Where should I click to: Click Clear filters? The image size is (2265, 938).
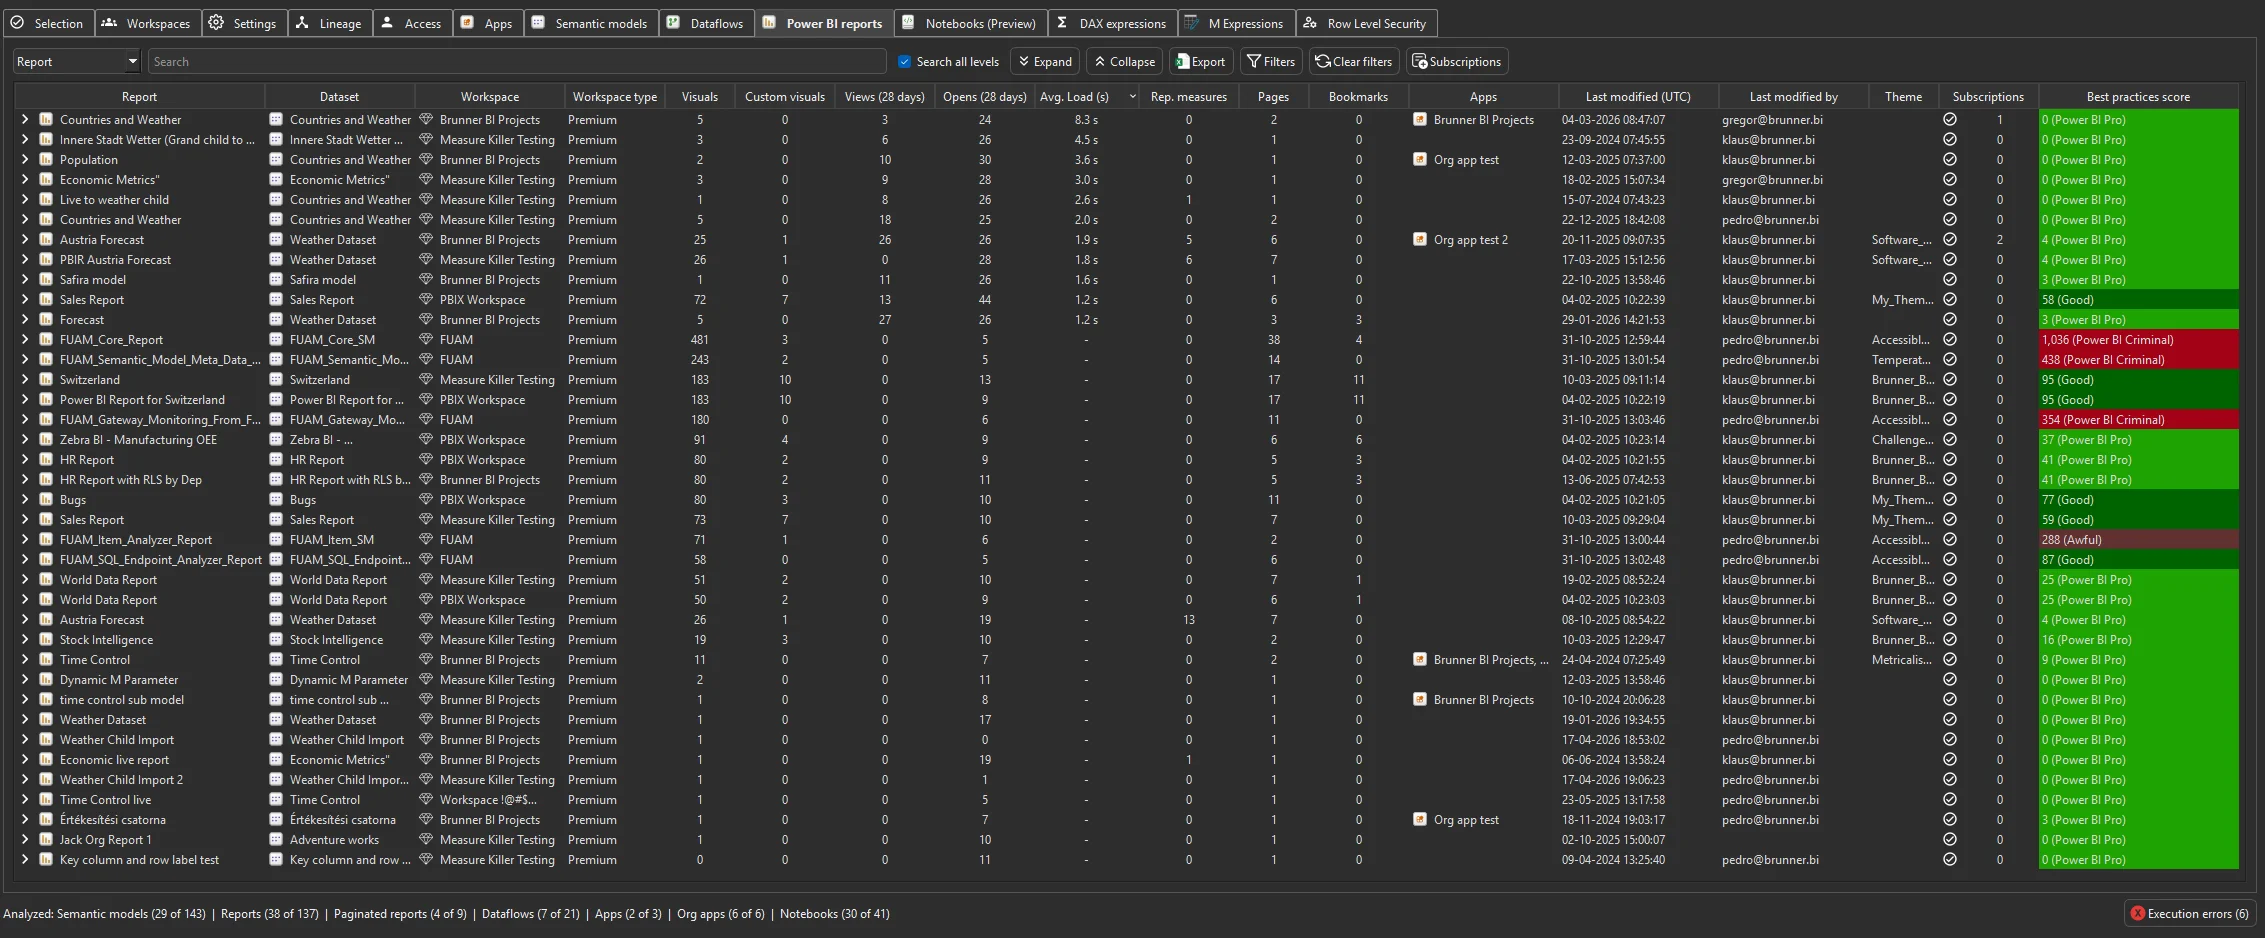[1354, 62]
